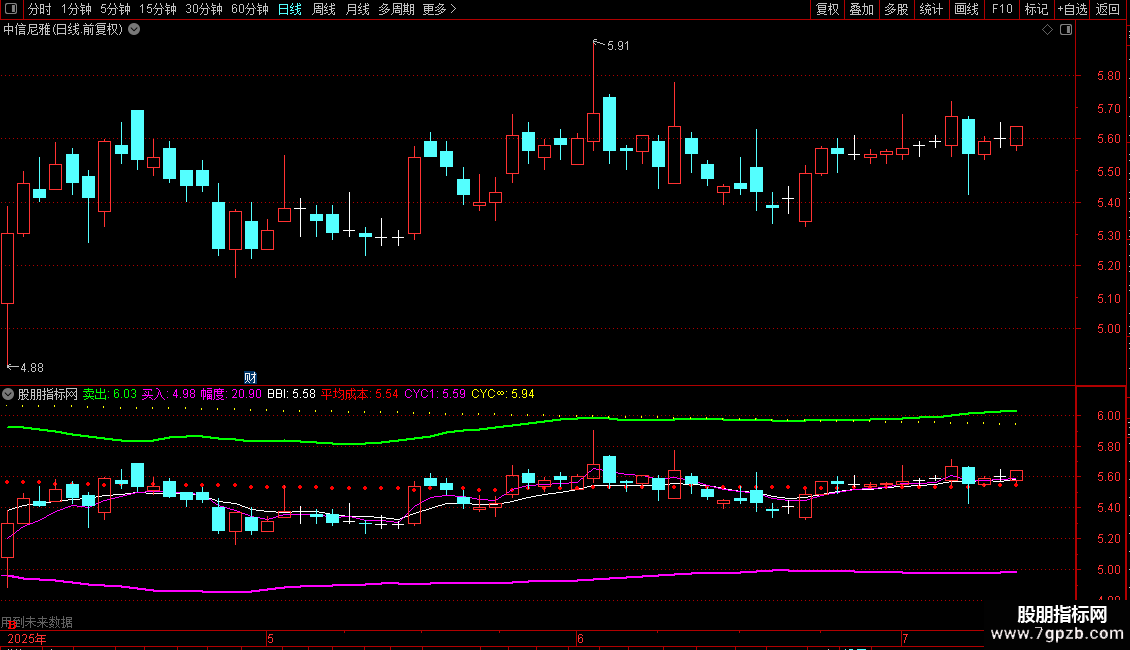Open the dropdown beside 中信尼雅(日线.前复权)
1130x650 pixels.
(x=134, y=30)
